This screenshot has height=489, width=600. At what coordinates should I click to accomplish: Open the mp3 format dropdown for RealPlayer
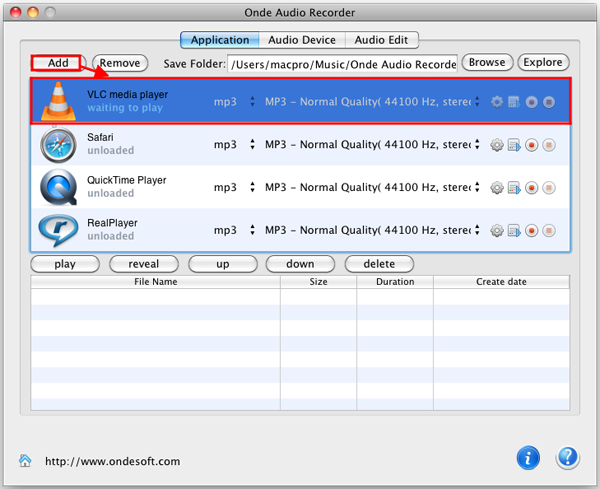click(x=235, y=231)
